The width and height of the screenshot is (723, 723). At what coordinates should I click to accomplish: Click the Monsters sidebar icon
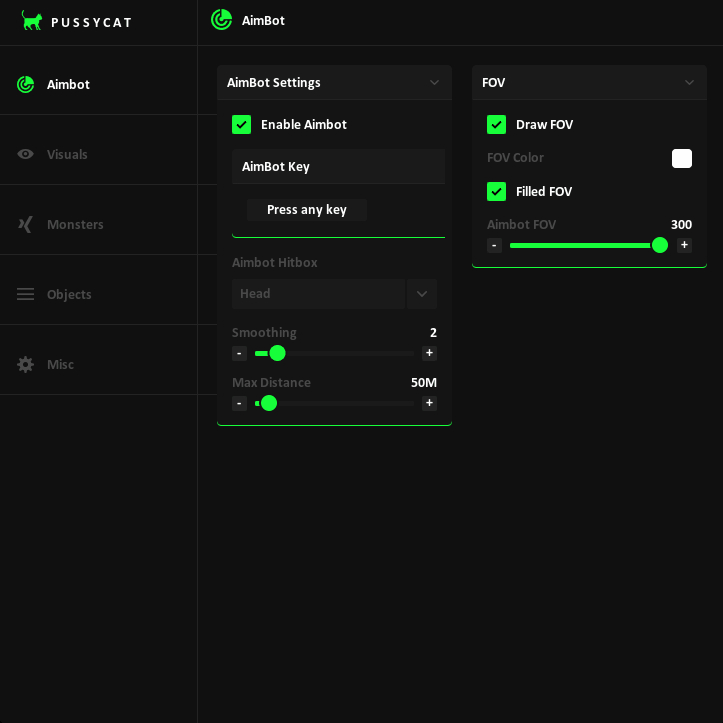point(26,224)
